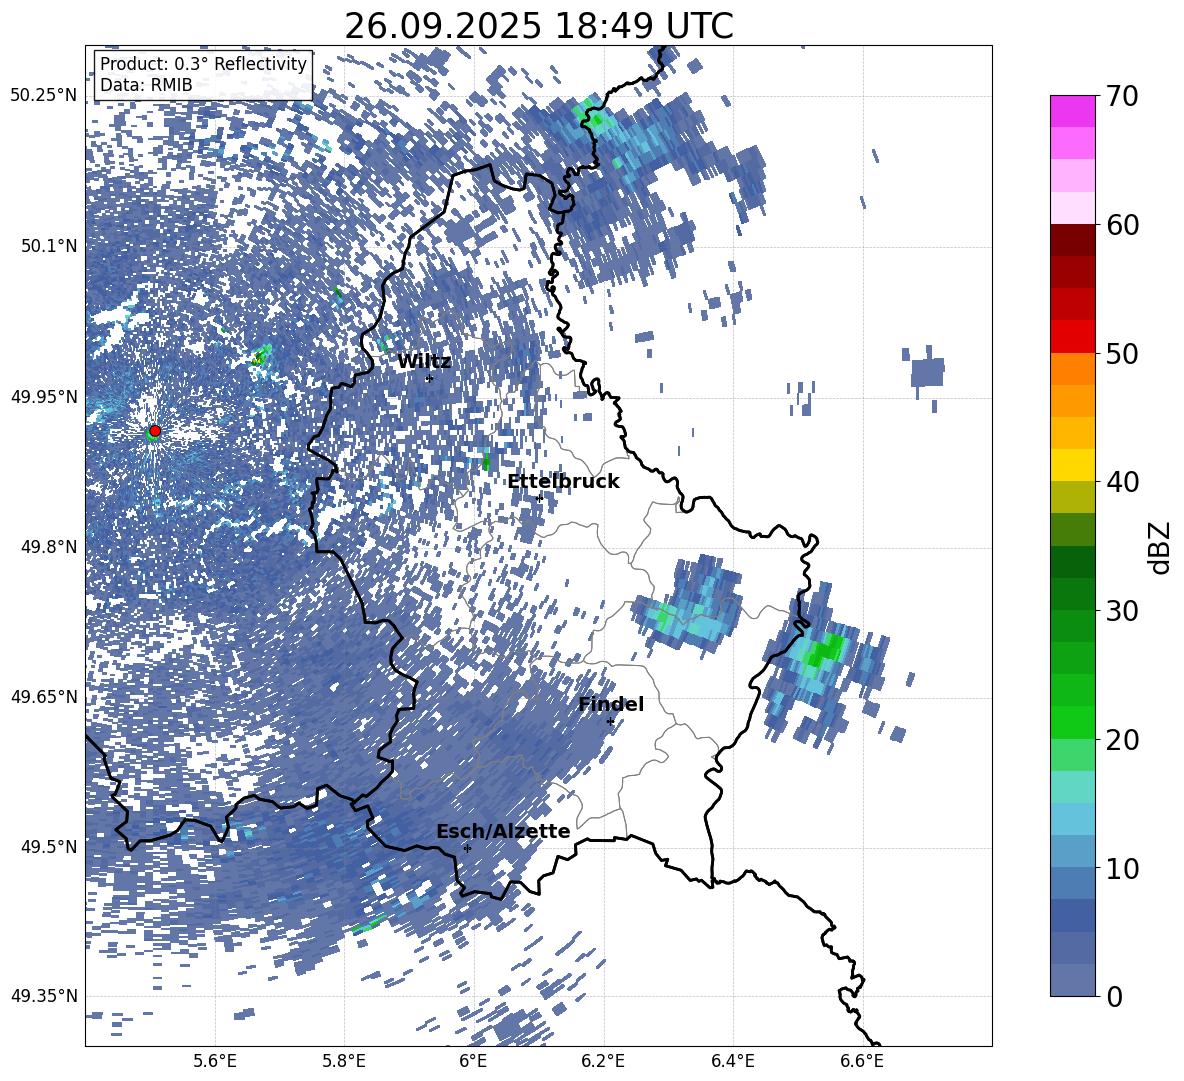Image resolution: width=1184 pixels, height=1081 pixels.
Task: Click the 49.65°N latitude label
Action: pyautogui.click(x=44, y=696)
